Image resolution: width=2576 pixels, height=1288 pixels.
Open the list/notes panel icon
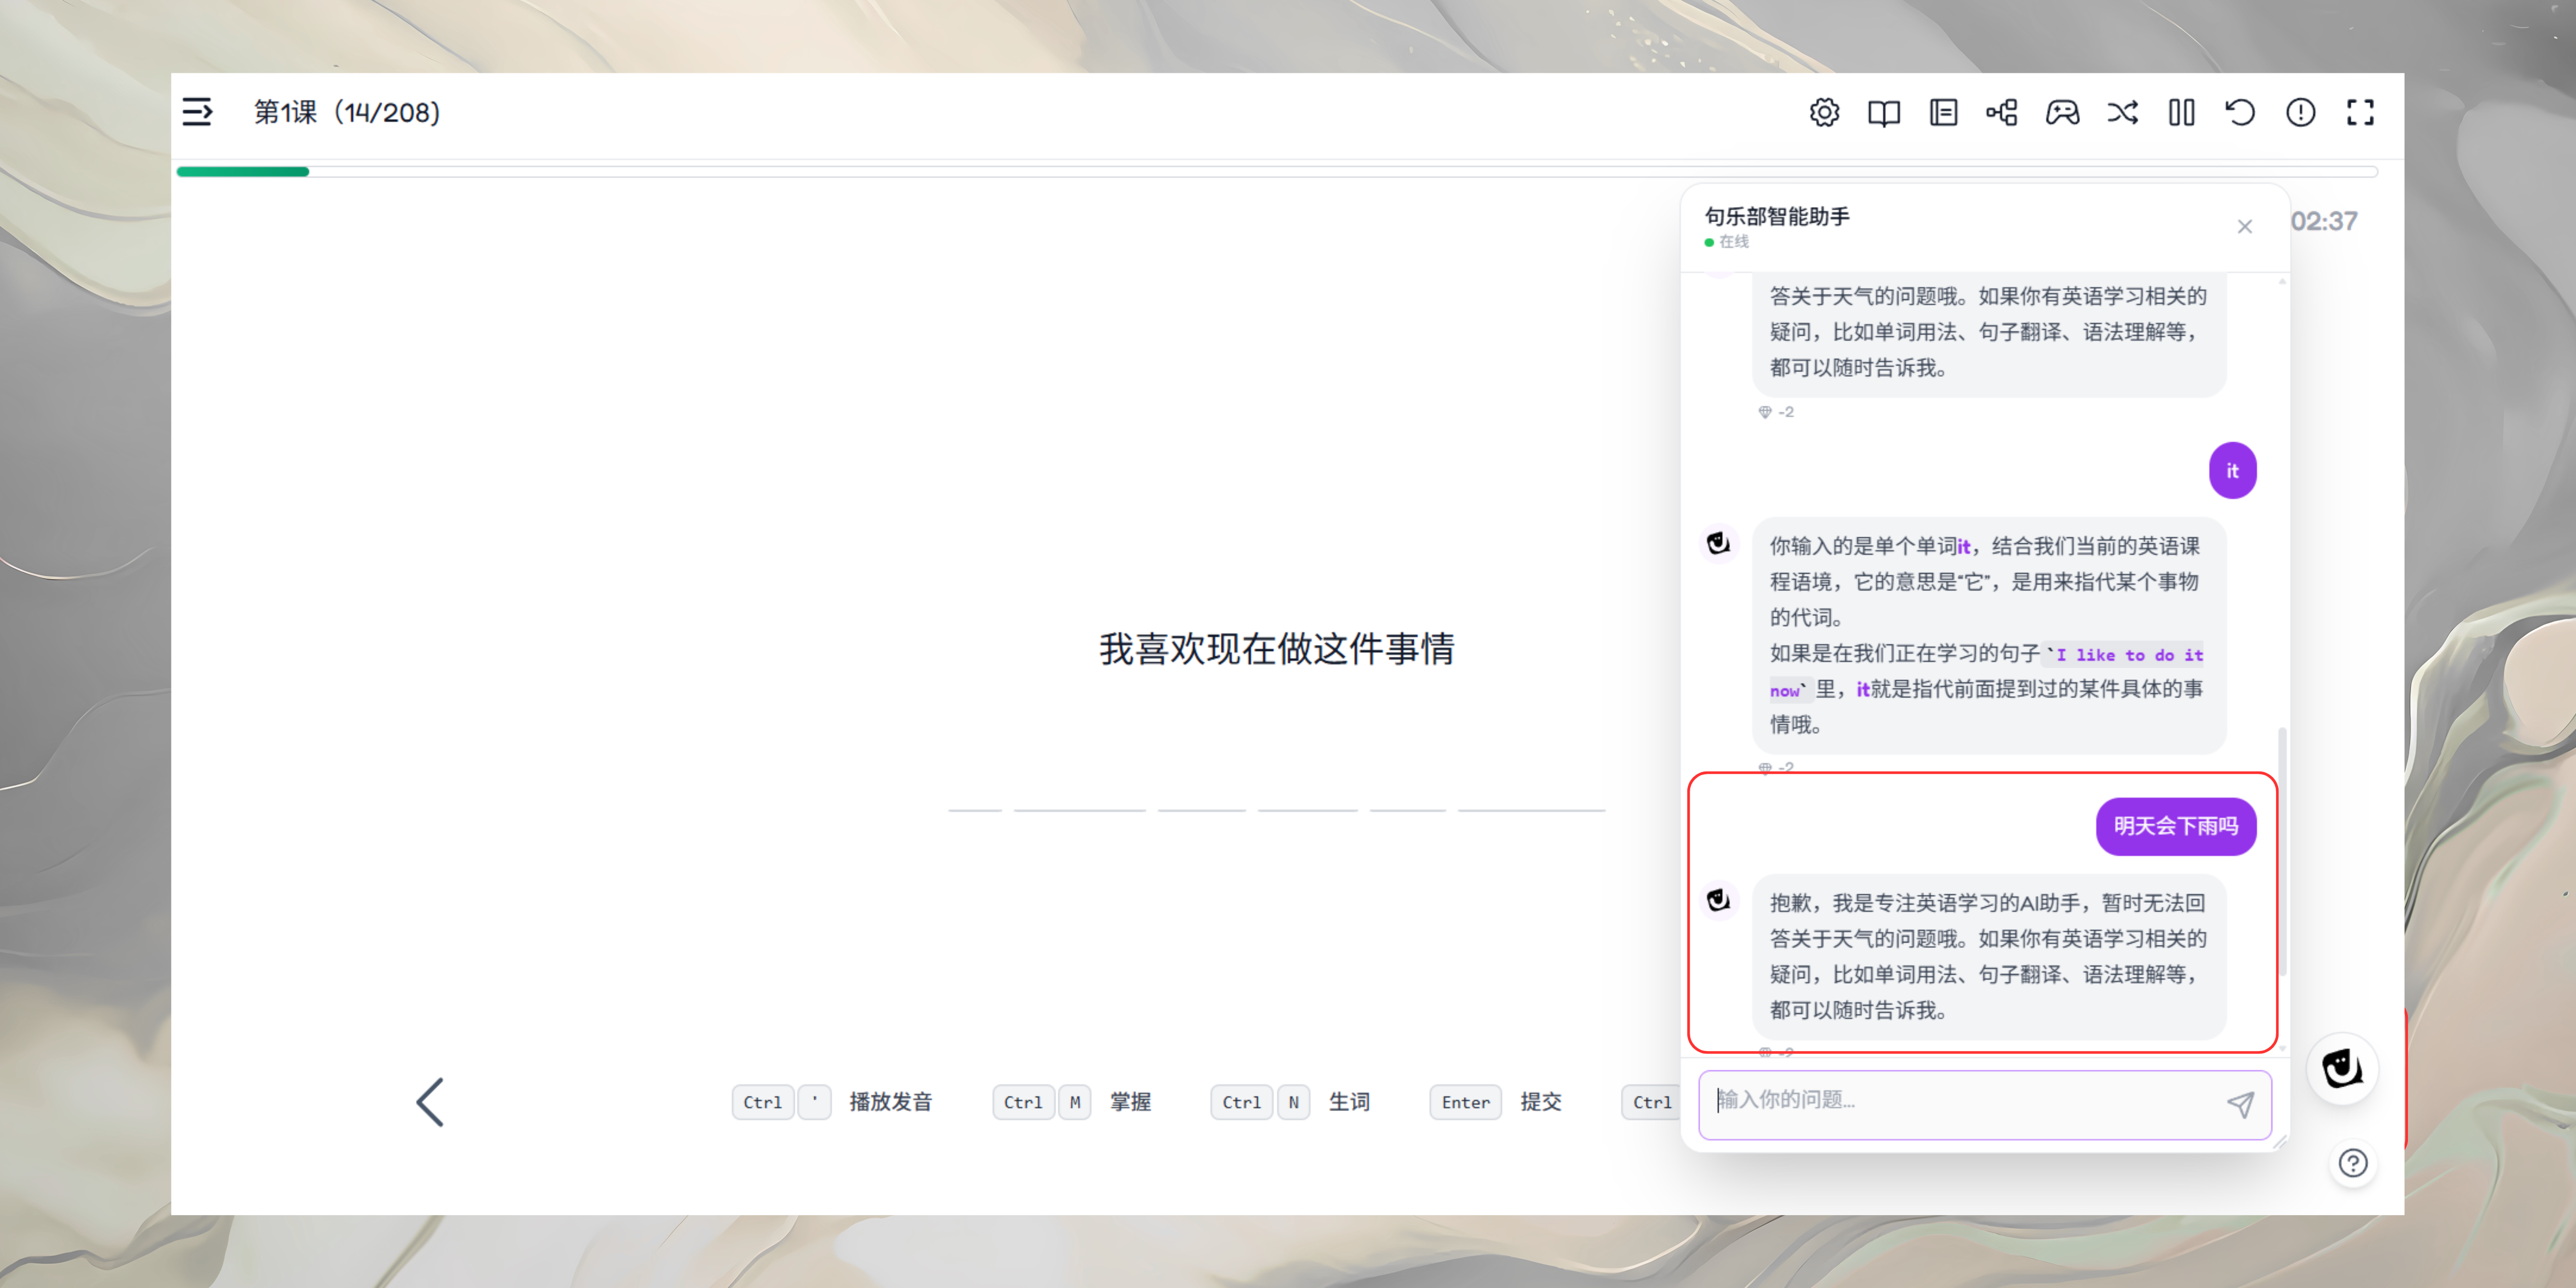1943,112
